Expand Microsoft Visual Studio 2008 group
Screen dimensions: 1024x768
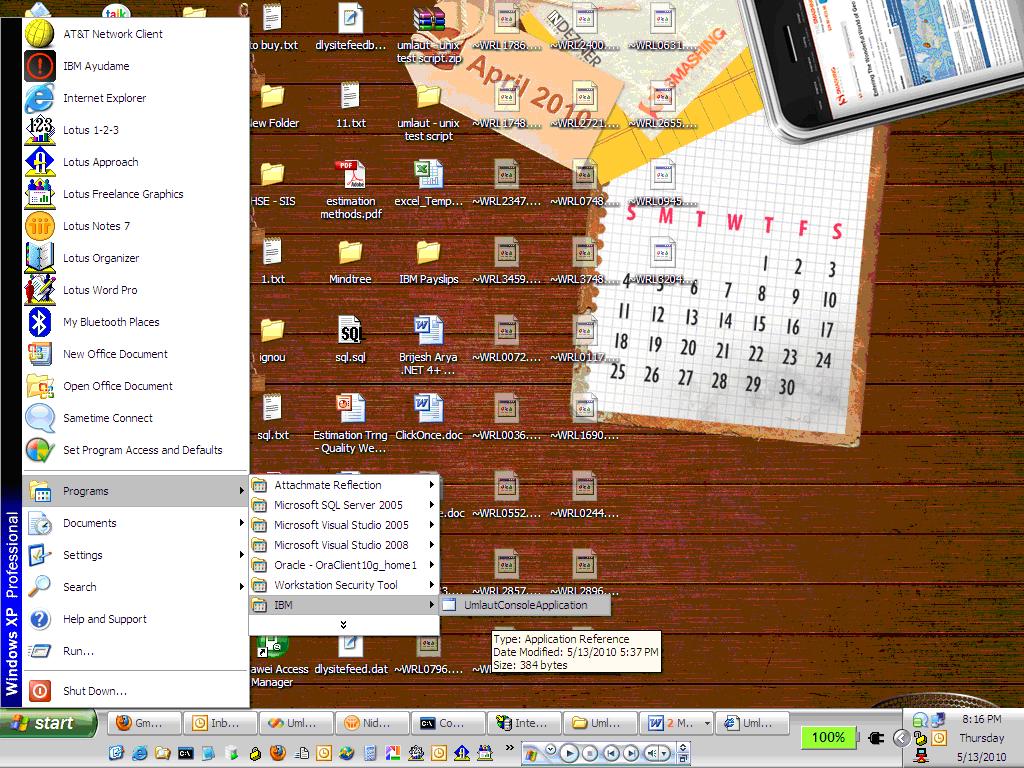[344, 545]
